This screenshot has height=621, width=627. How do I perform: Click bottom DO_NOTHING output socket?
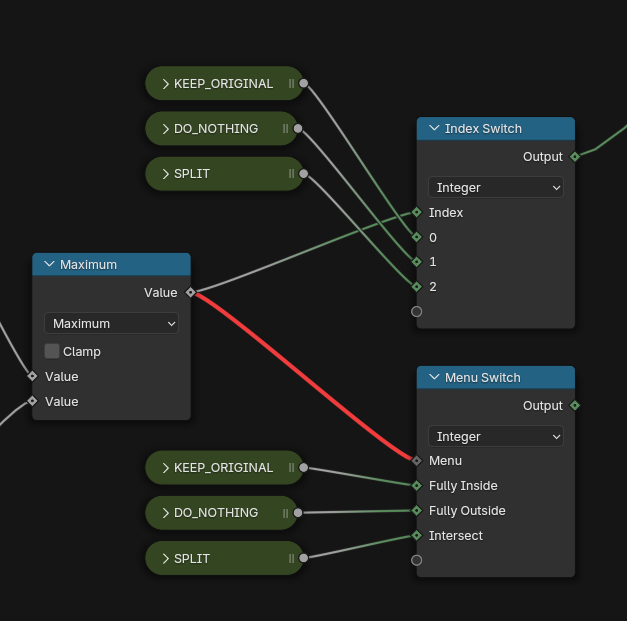298,513
